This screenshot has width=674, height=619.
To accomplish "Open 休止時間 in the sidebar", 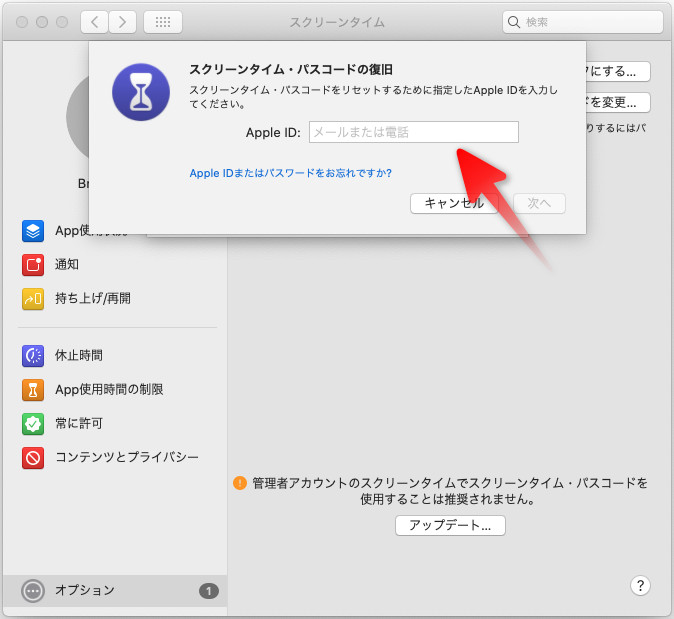I will click(x=79, y=355).
